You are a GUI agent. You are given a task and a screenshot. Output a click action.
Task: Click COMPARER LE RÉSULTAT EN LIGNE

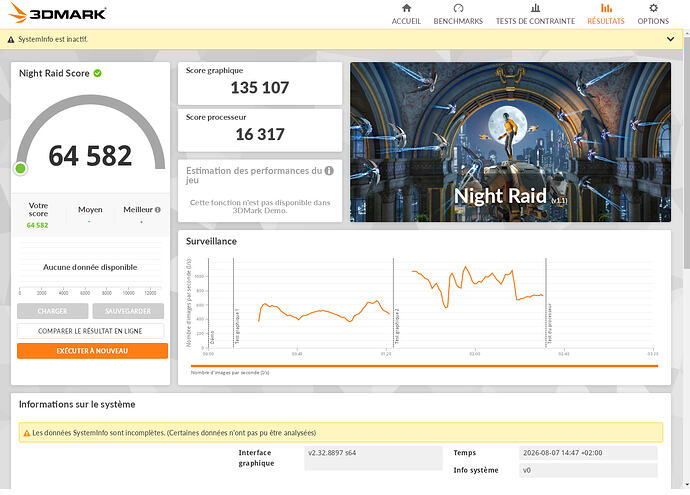click(x=90, y=331)
